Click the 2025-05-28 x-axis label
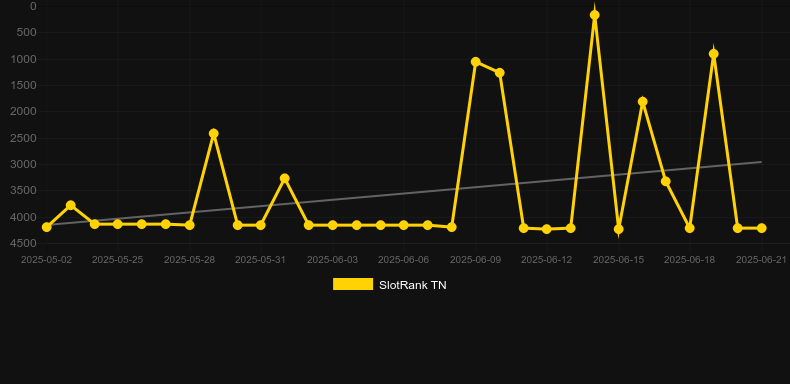 (189, 260)
